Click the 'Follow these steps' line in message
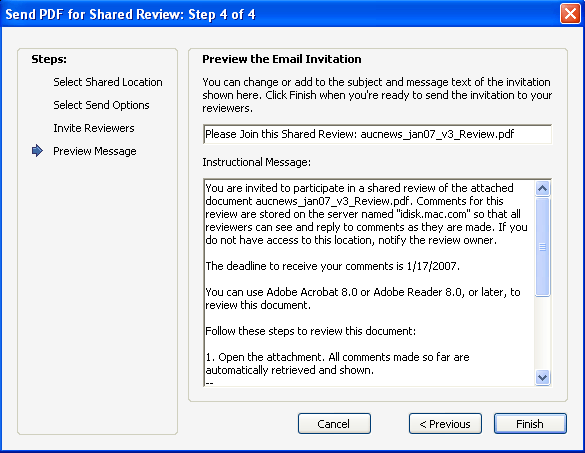 click(x=310, y=331)
